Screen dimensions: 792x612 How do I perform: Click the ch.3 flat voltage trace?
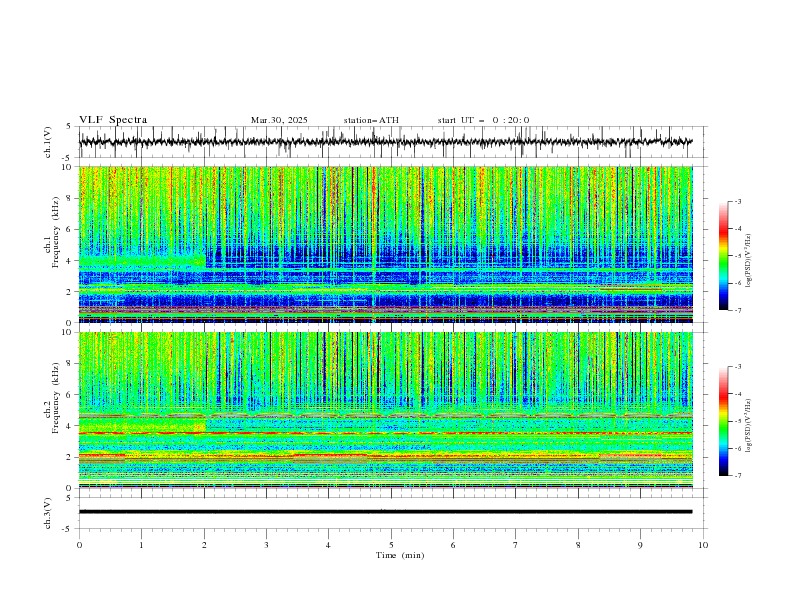(x=385, y=512)
